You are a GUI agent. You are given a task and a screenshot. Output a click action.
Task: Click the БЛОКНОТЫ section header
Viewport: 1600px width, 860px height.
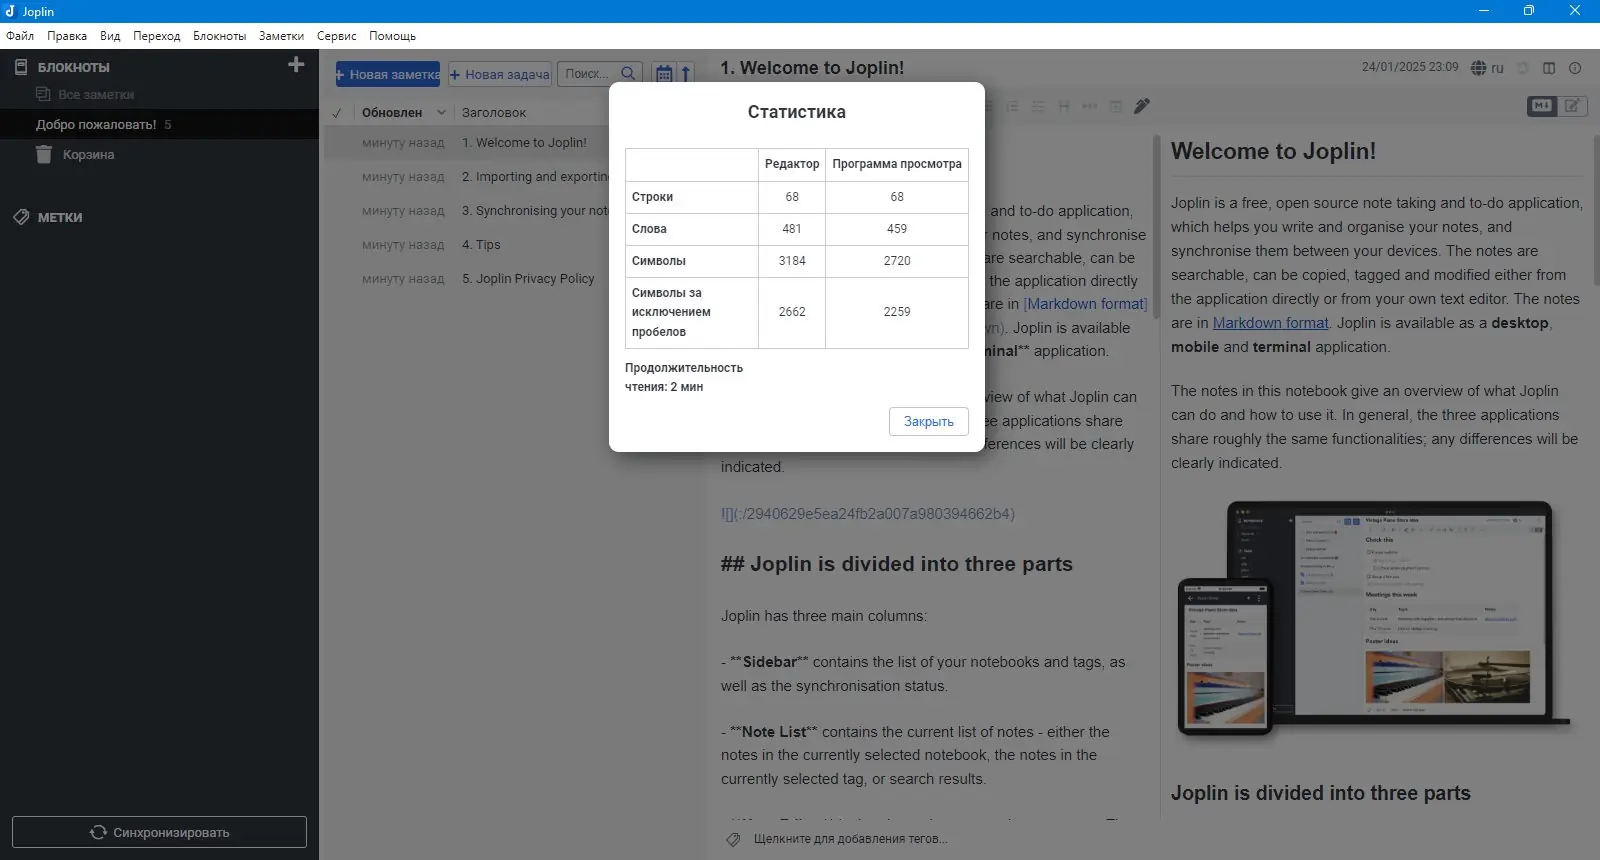point(74,67)
